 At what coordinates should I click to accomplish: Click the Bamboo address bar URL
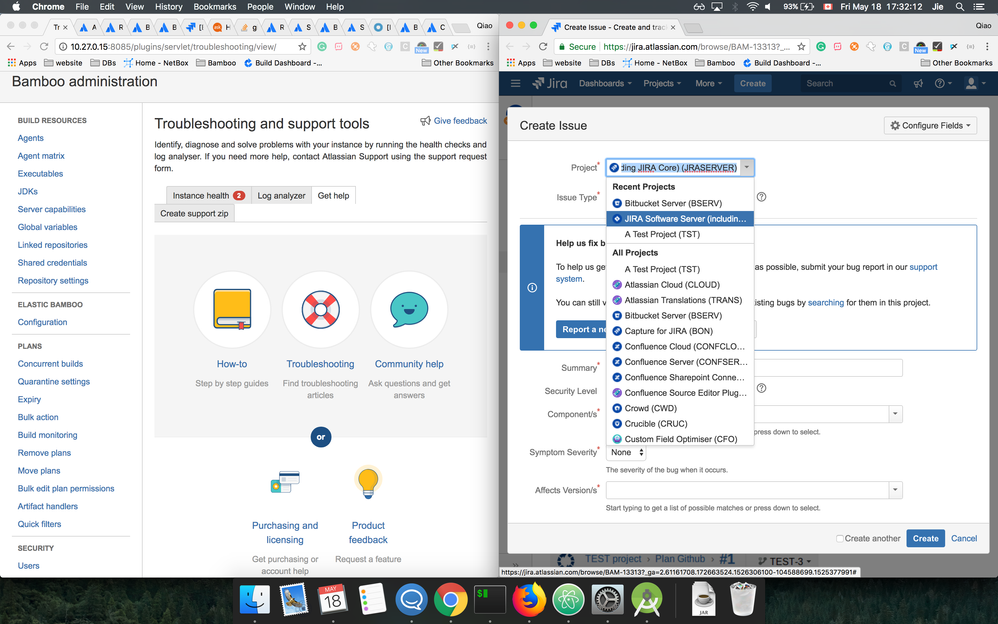[173, 46]
